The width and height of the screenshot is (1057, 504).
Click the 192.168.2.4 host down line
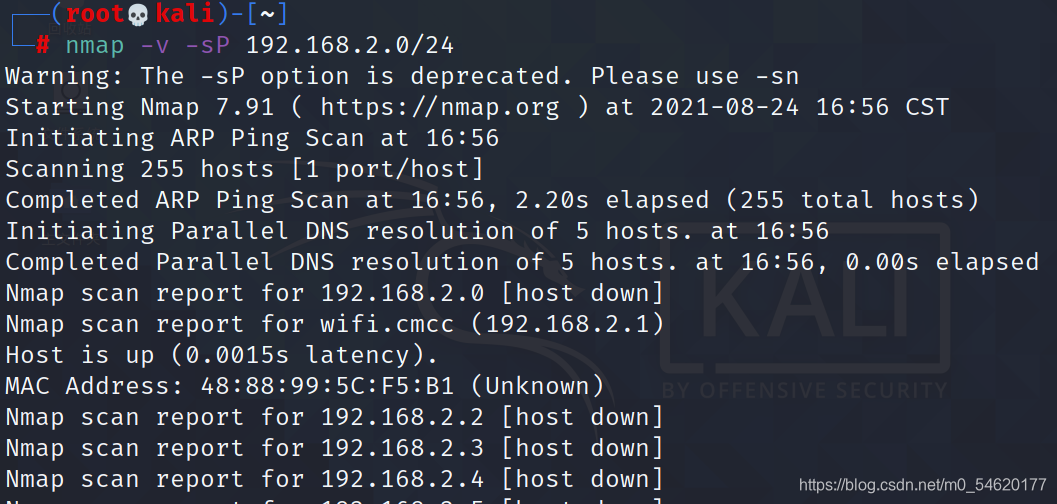(335, 479)
